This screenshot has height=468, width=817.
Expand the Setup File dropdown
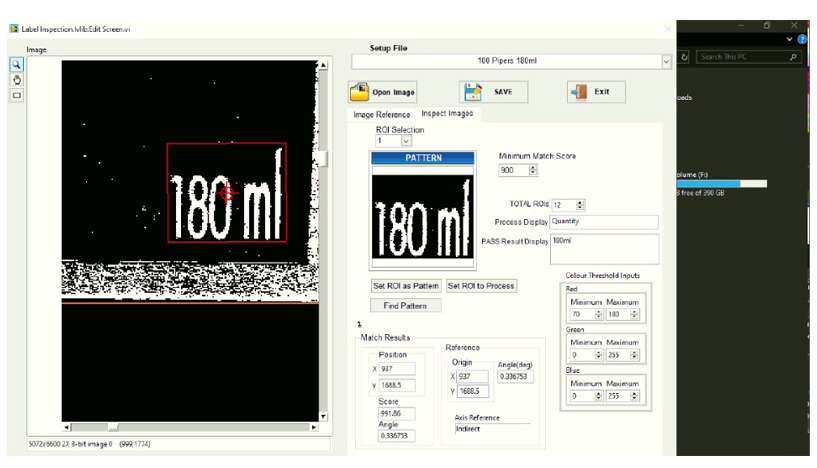pos(667,61)
